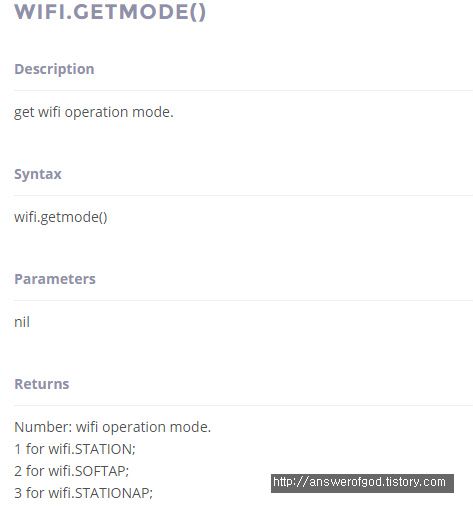This screenshot has height=508, width=473.
Task: Select the Syntax section heading
Action: [38, 174]
